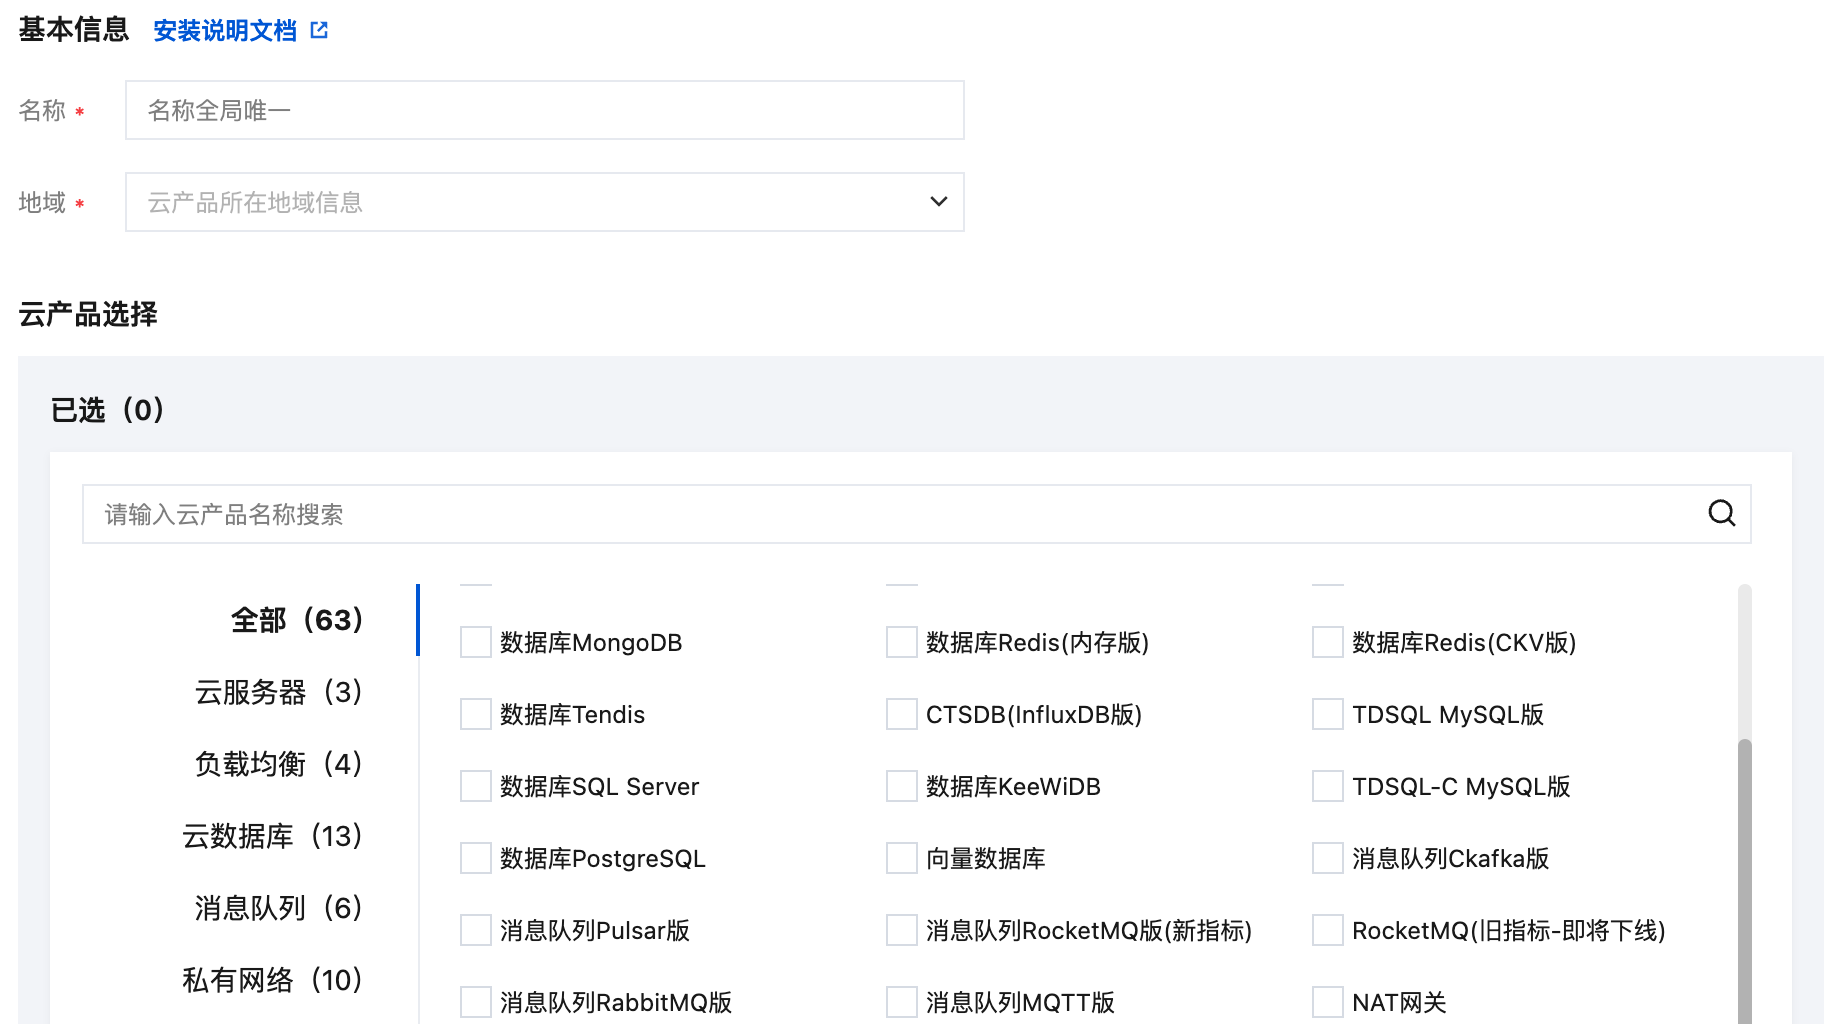The width and height of the screenshot is (1840, 1024).
Task: Check the 消息队列RocketMQ版(新指标) checkbox
Action: (902, 930)
